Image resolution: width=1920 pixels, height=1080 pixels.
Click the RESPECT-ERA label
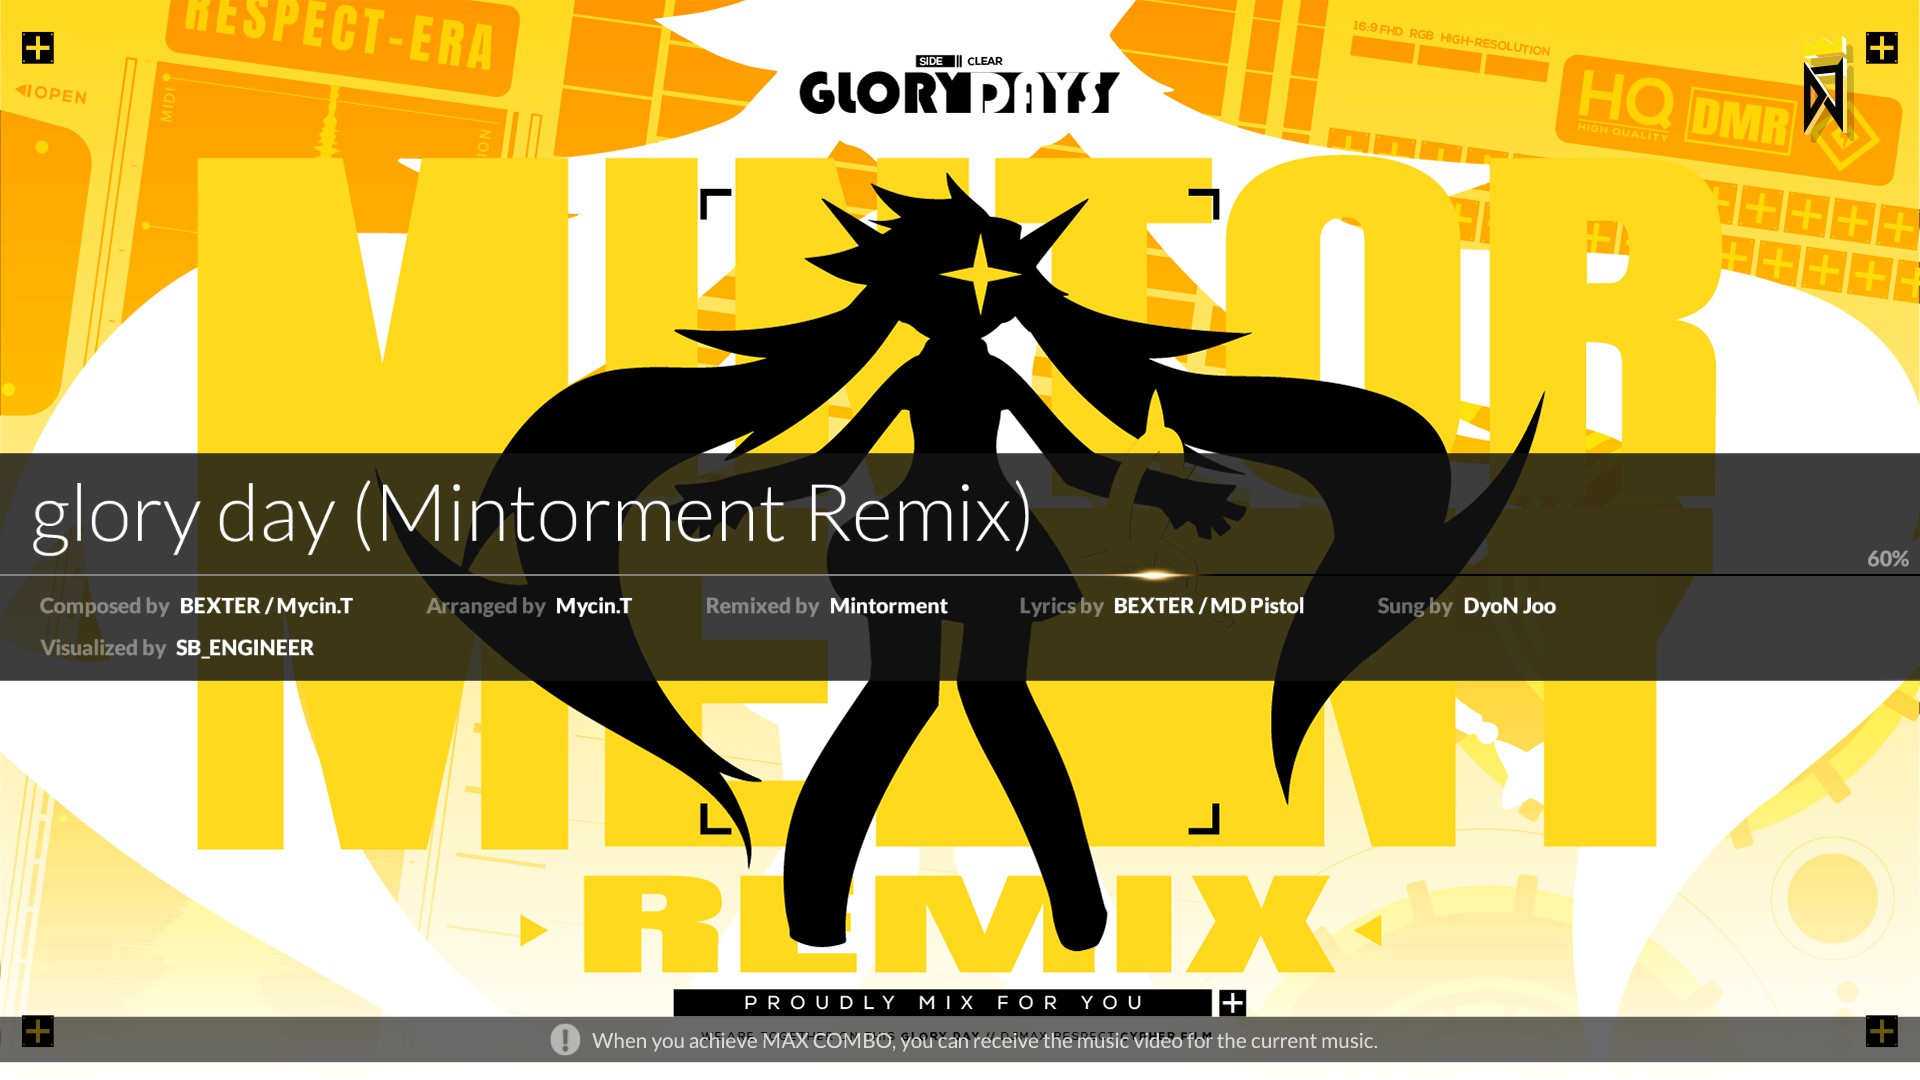(x=340, y=35)
